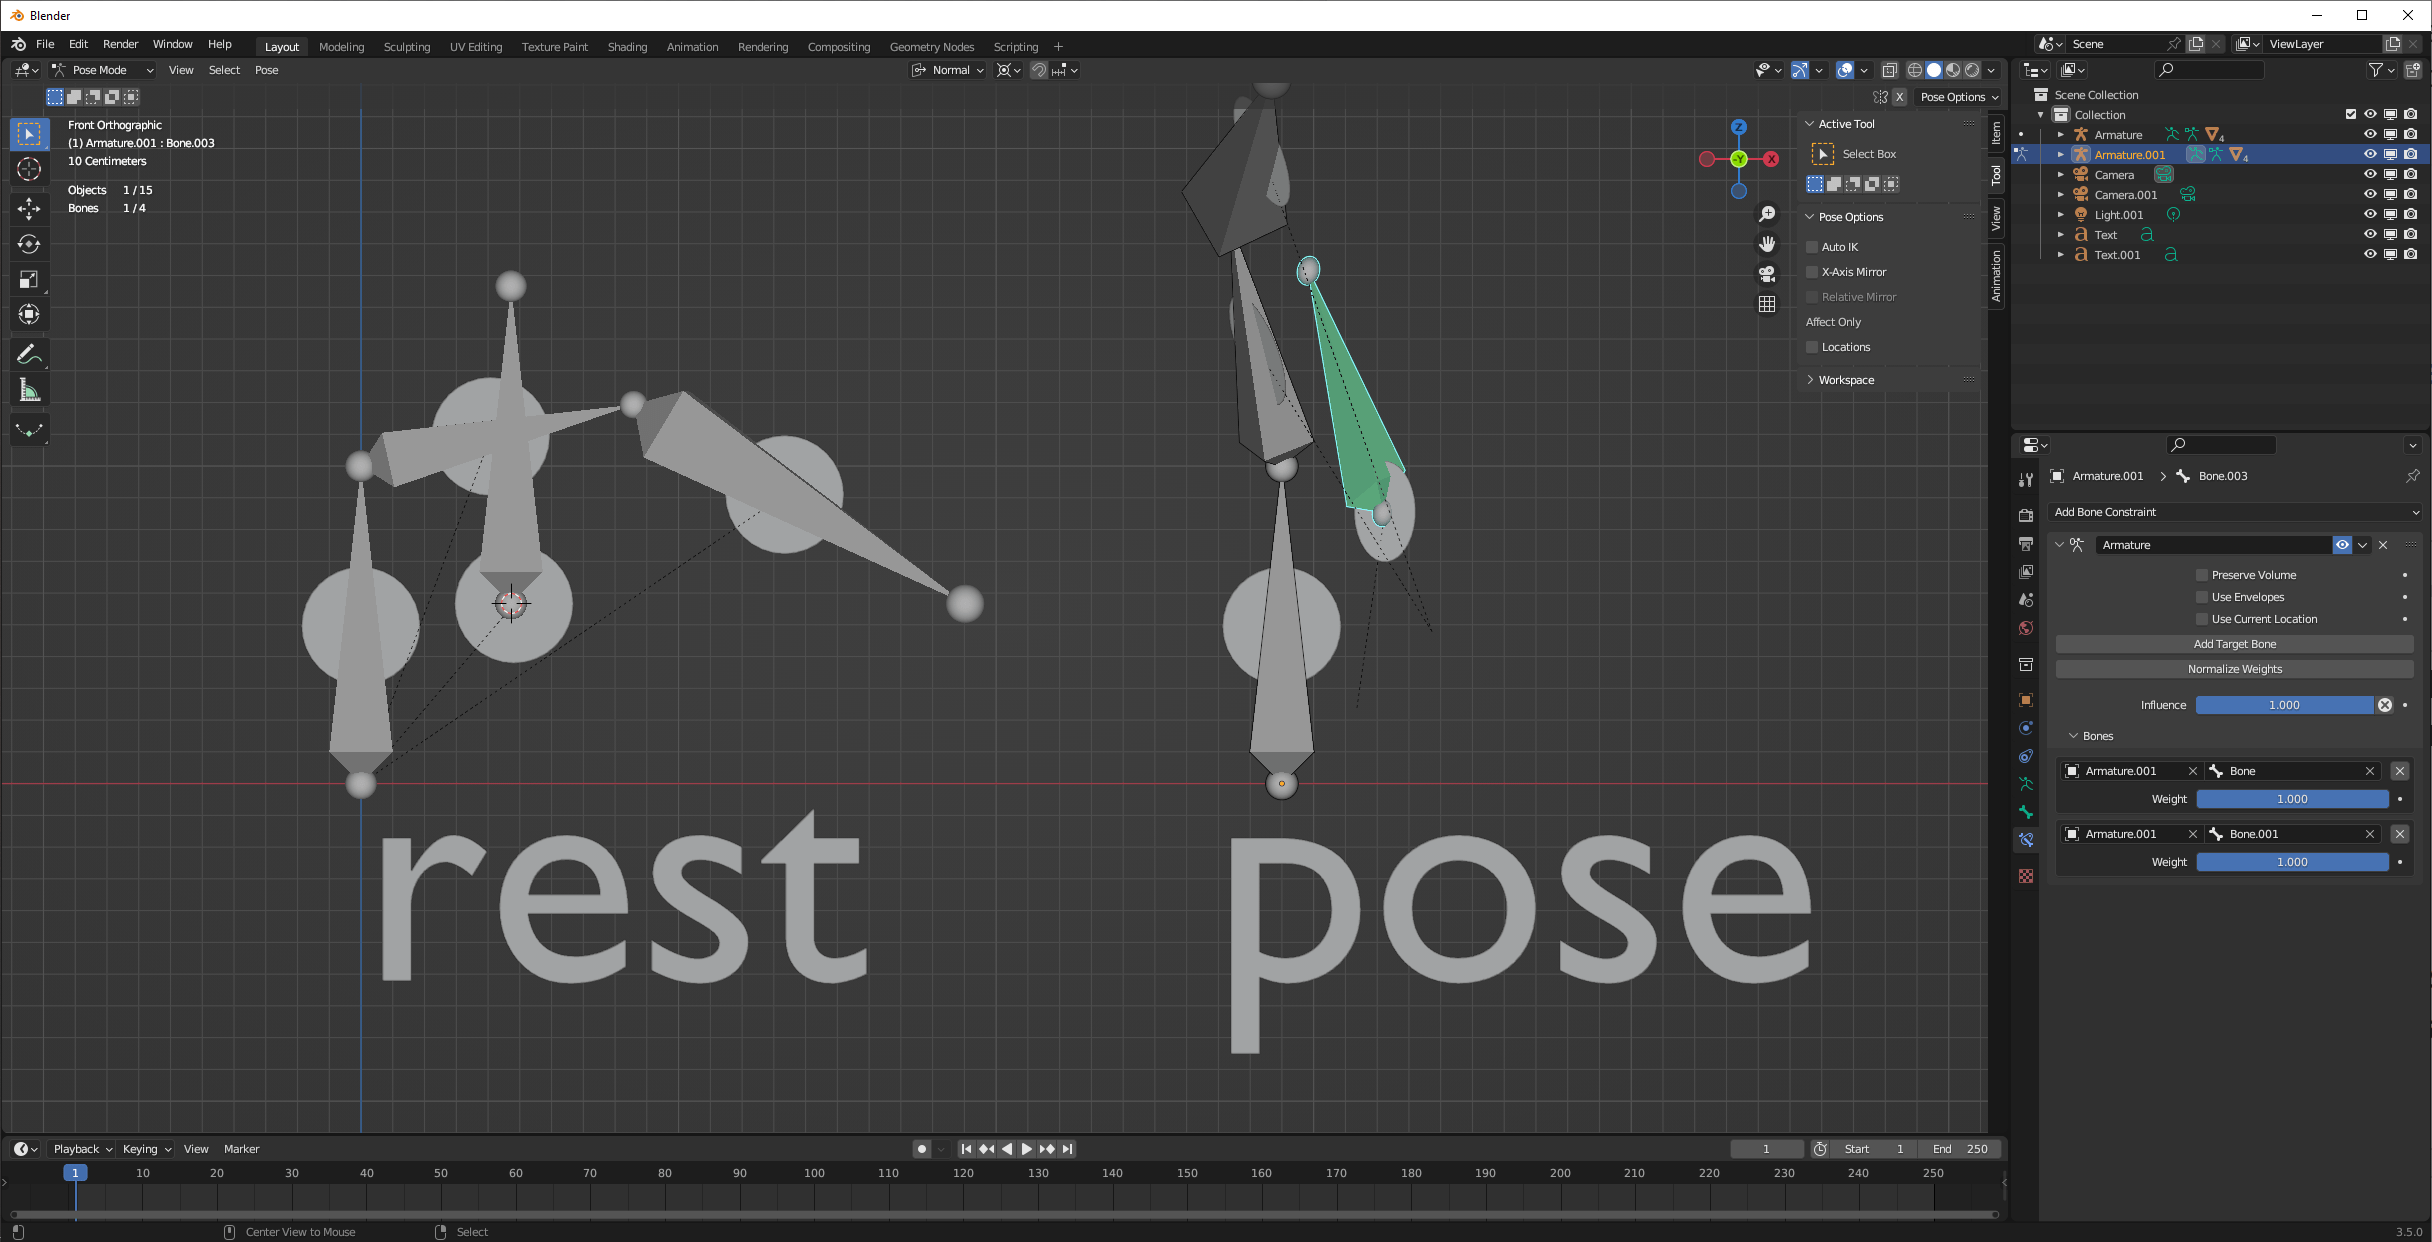Select the Annotate tool
This screenshot has width=2432, height=1242.
point(29,354)
